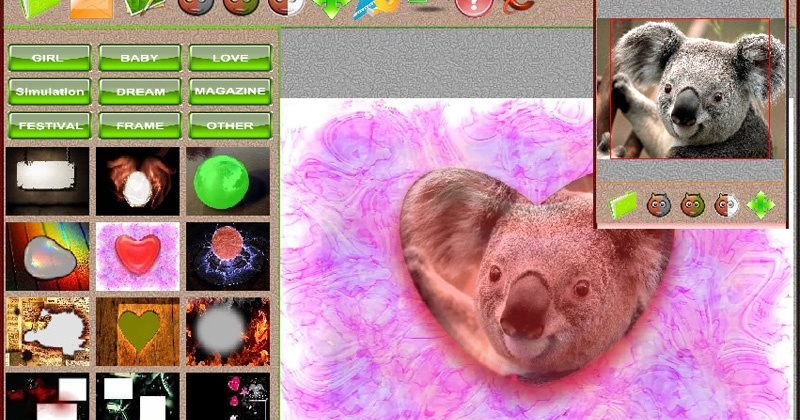
Task: Click the orange-green owl face in top toolbar
Action: tap(241, 7)
